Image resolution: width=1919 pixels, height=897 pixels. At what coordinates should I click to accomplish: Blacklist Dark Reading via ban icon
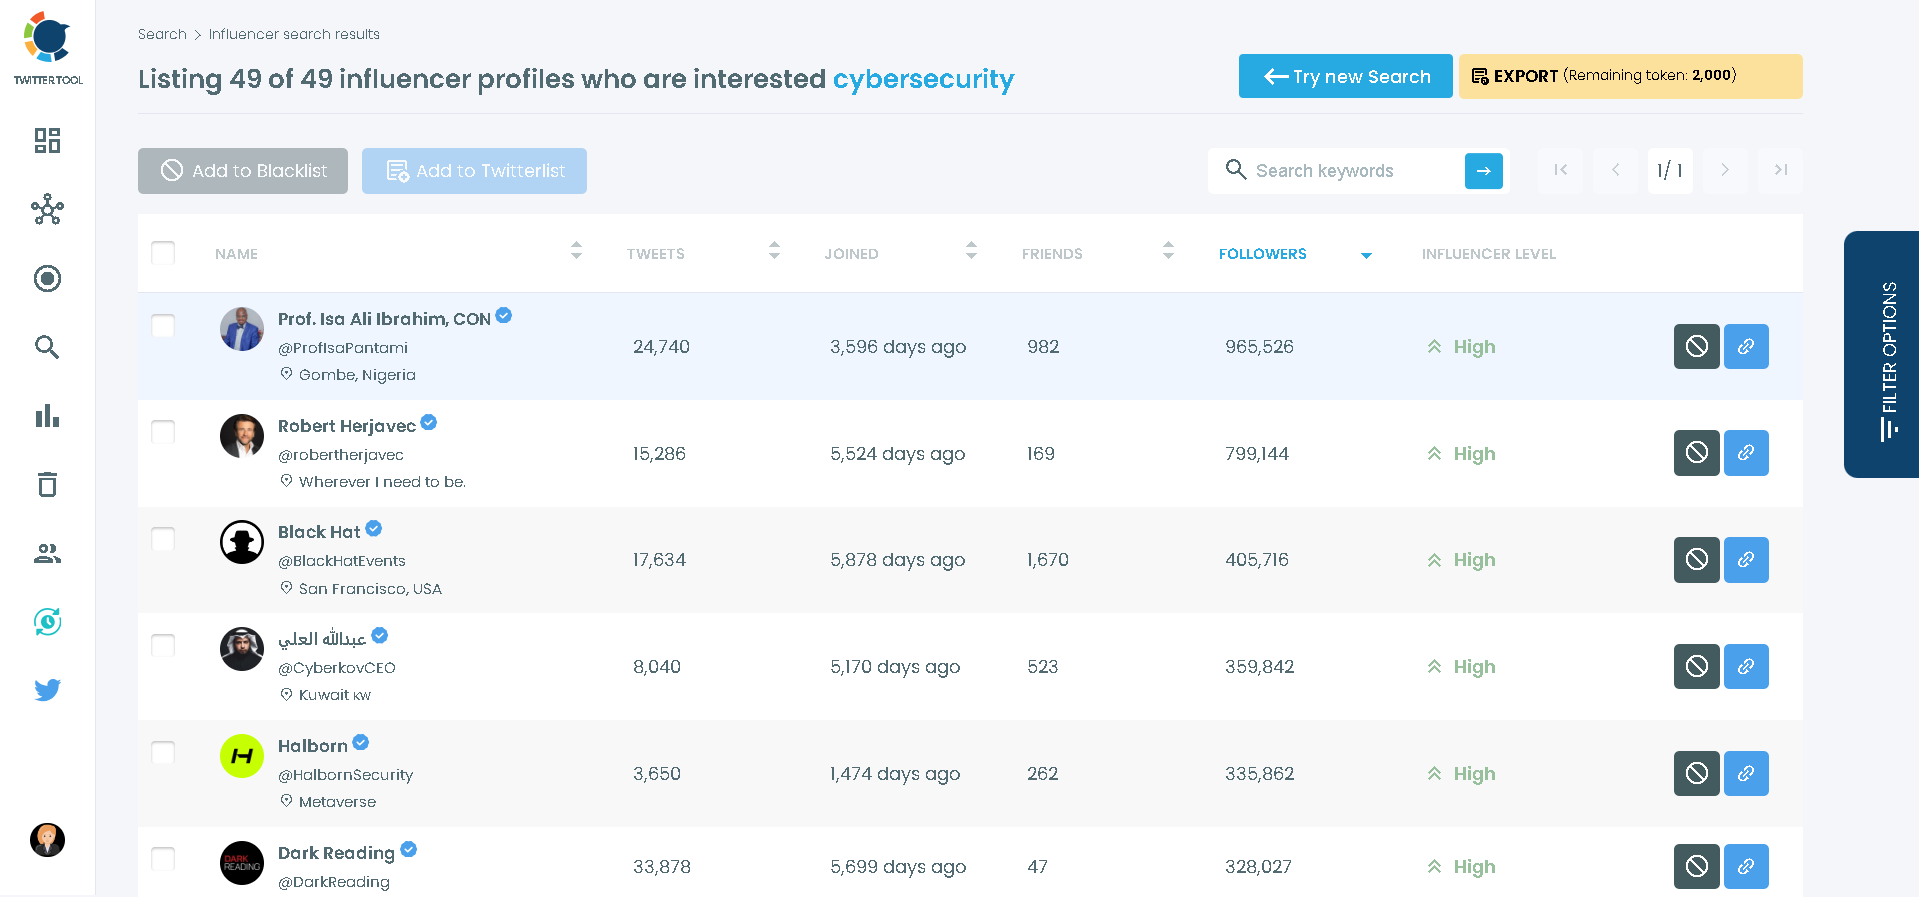[1696, 866]
